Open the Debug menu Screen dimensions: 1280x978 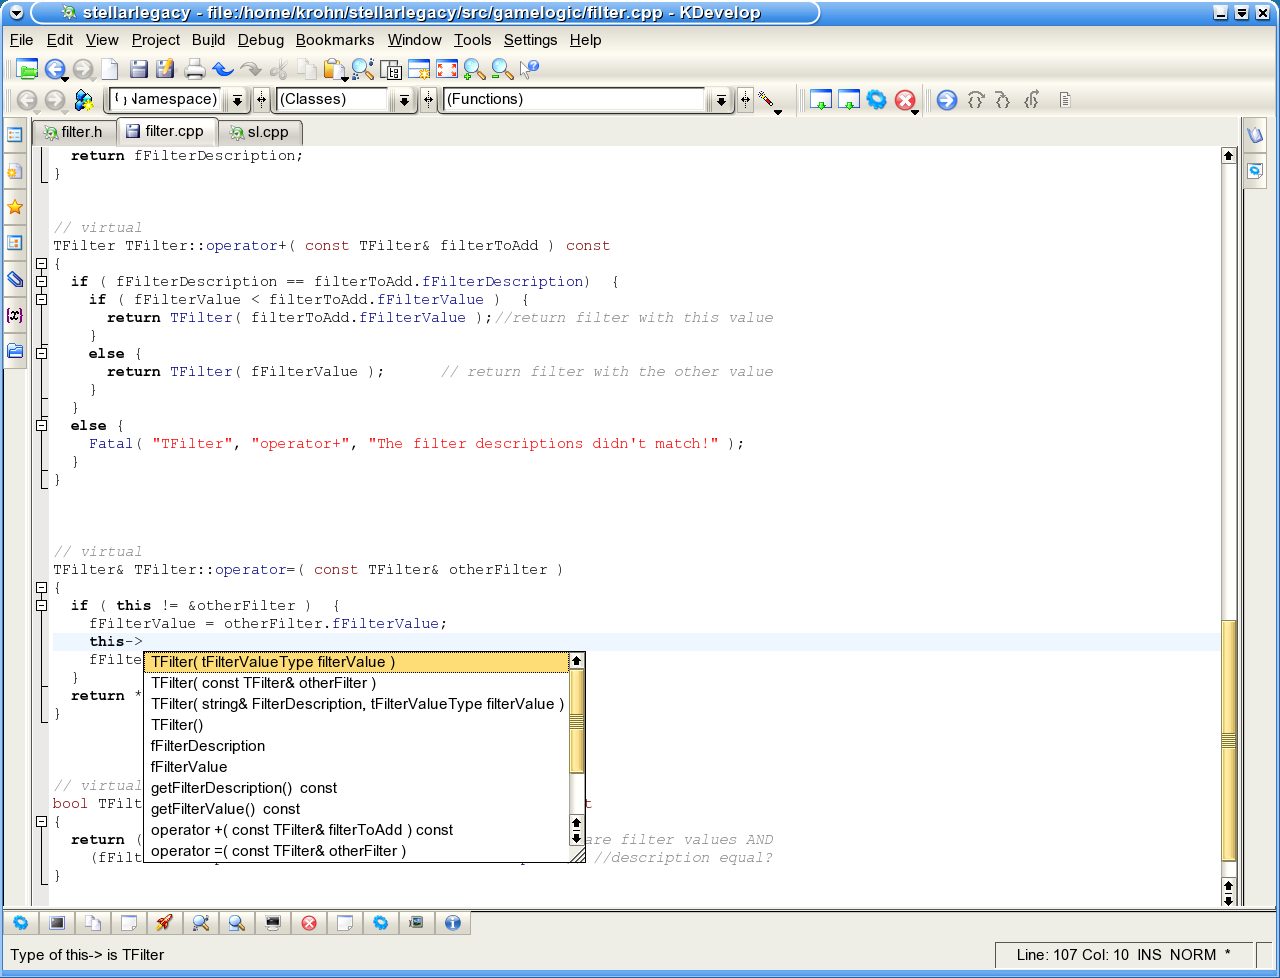260,40
